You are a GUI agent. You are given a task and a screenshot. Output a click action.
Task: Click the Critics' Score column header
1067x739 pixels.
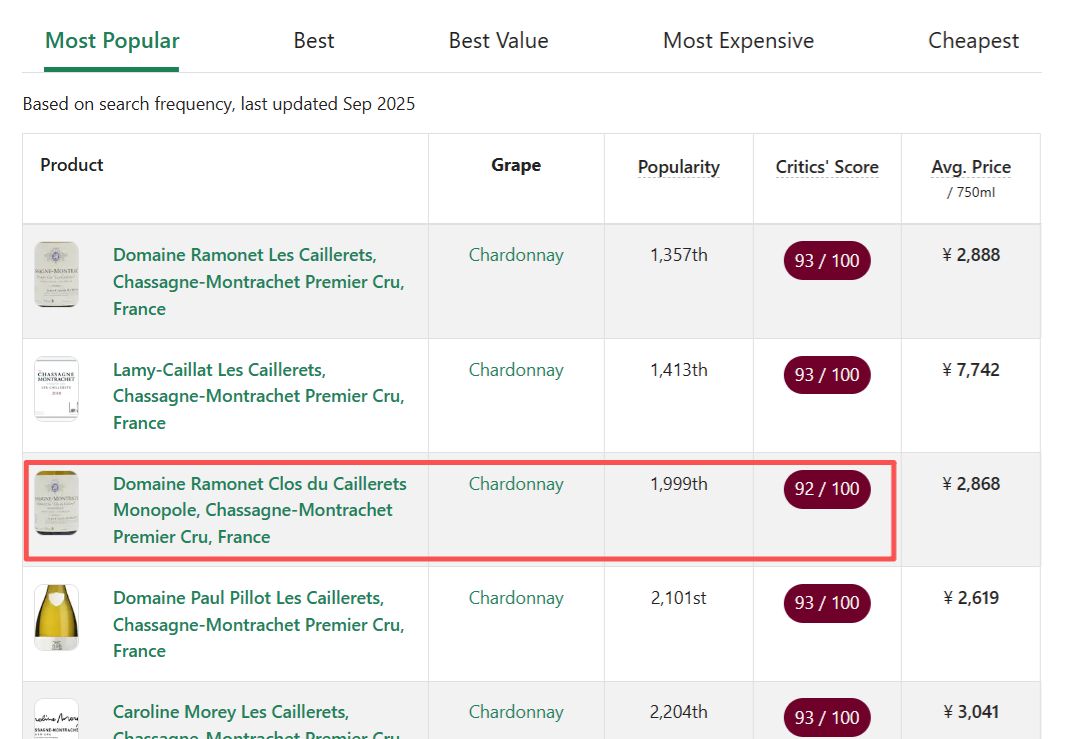tap(827, 167)
